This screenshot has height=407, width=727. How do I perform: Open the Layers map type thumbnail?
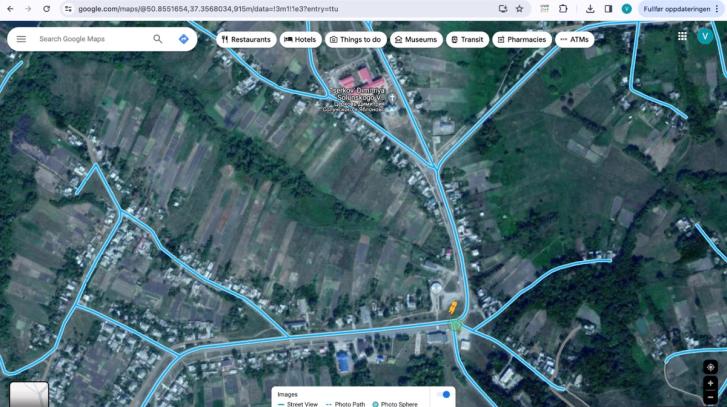(x=29, y=394)
